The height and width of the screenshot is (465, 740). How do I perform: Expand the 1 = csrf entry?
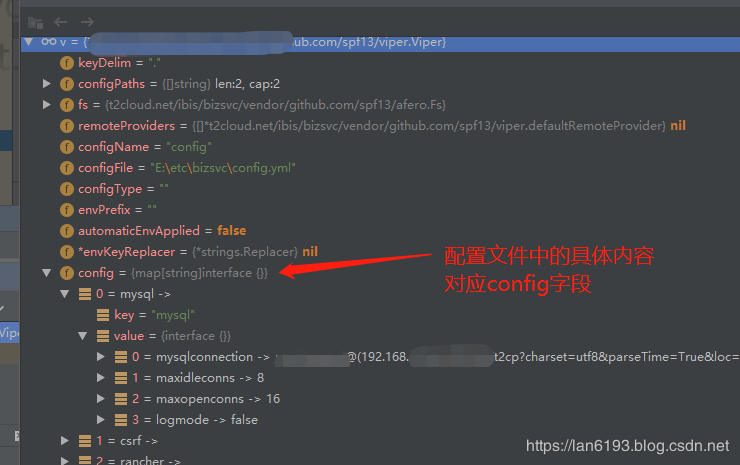click(65, 440)
